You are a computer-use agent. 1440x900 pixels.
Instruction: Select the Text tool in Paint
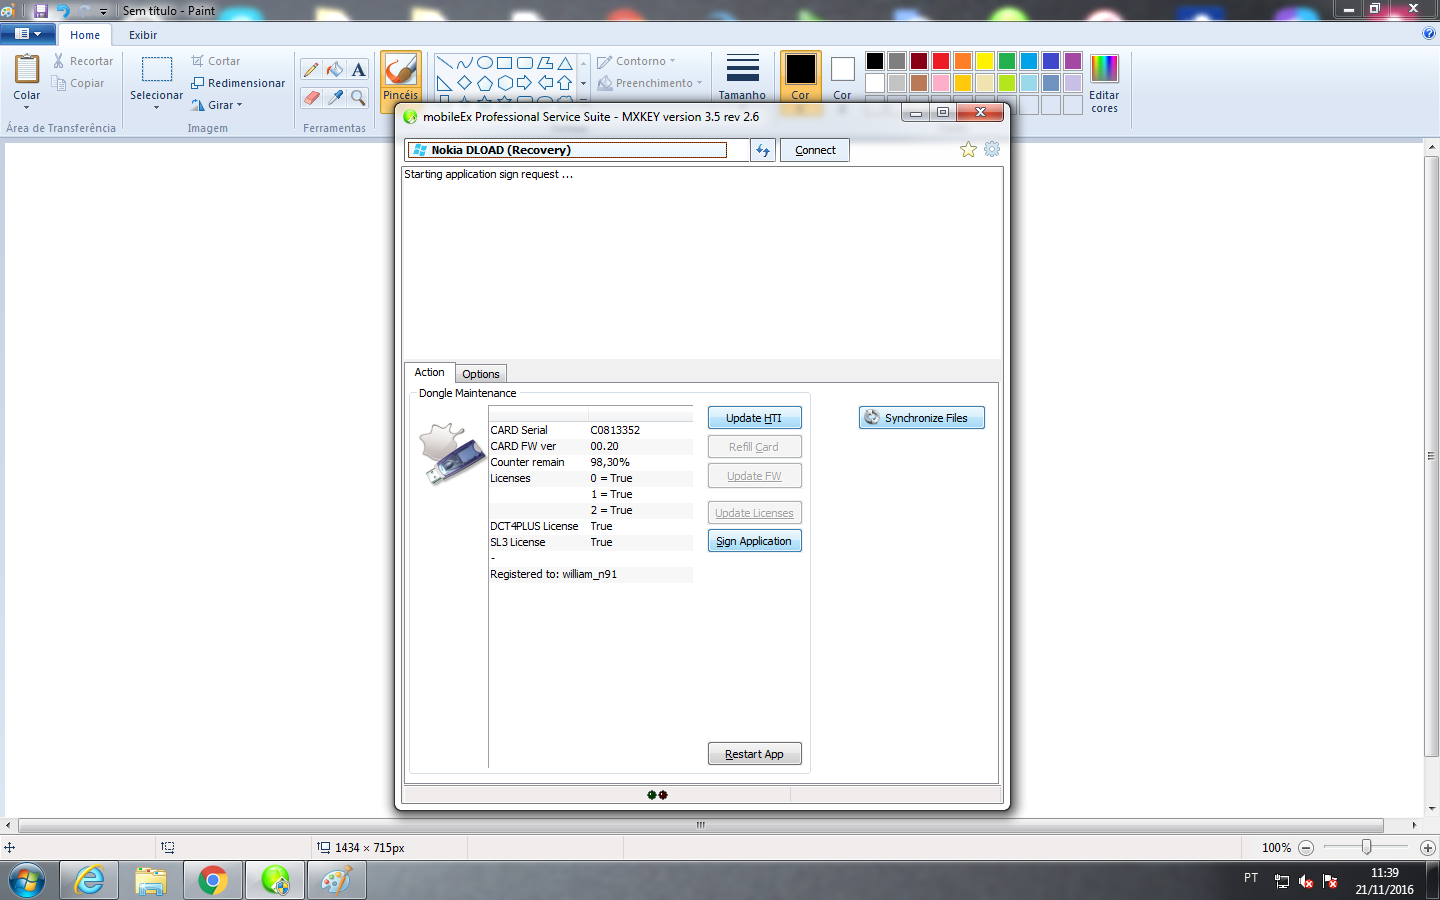click(x=358, y=69)
